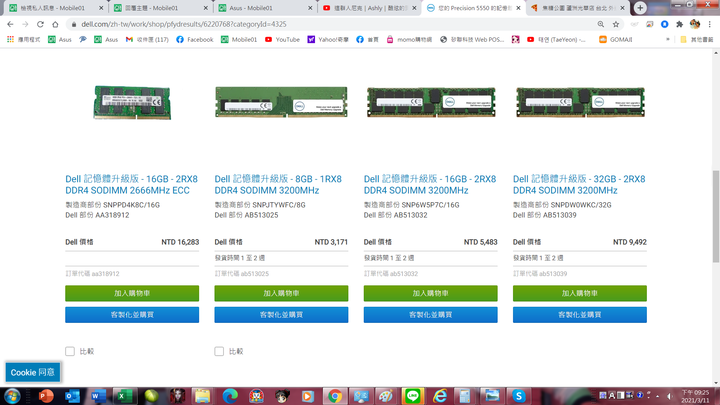
Task: Bookmark this page with the star icon
Action: point(616,24)
